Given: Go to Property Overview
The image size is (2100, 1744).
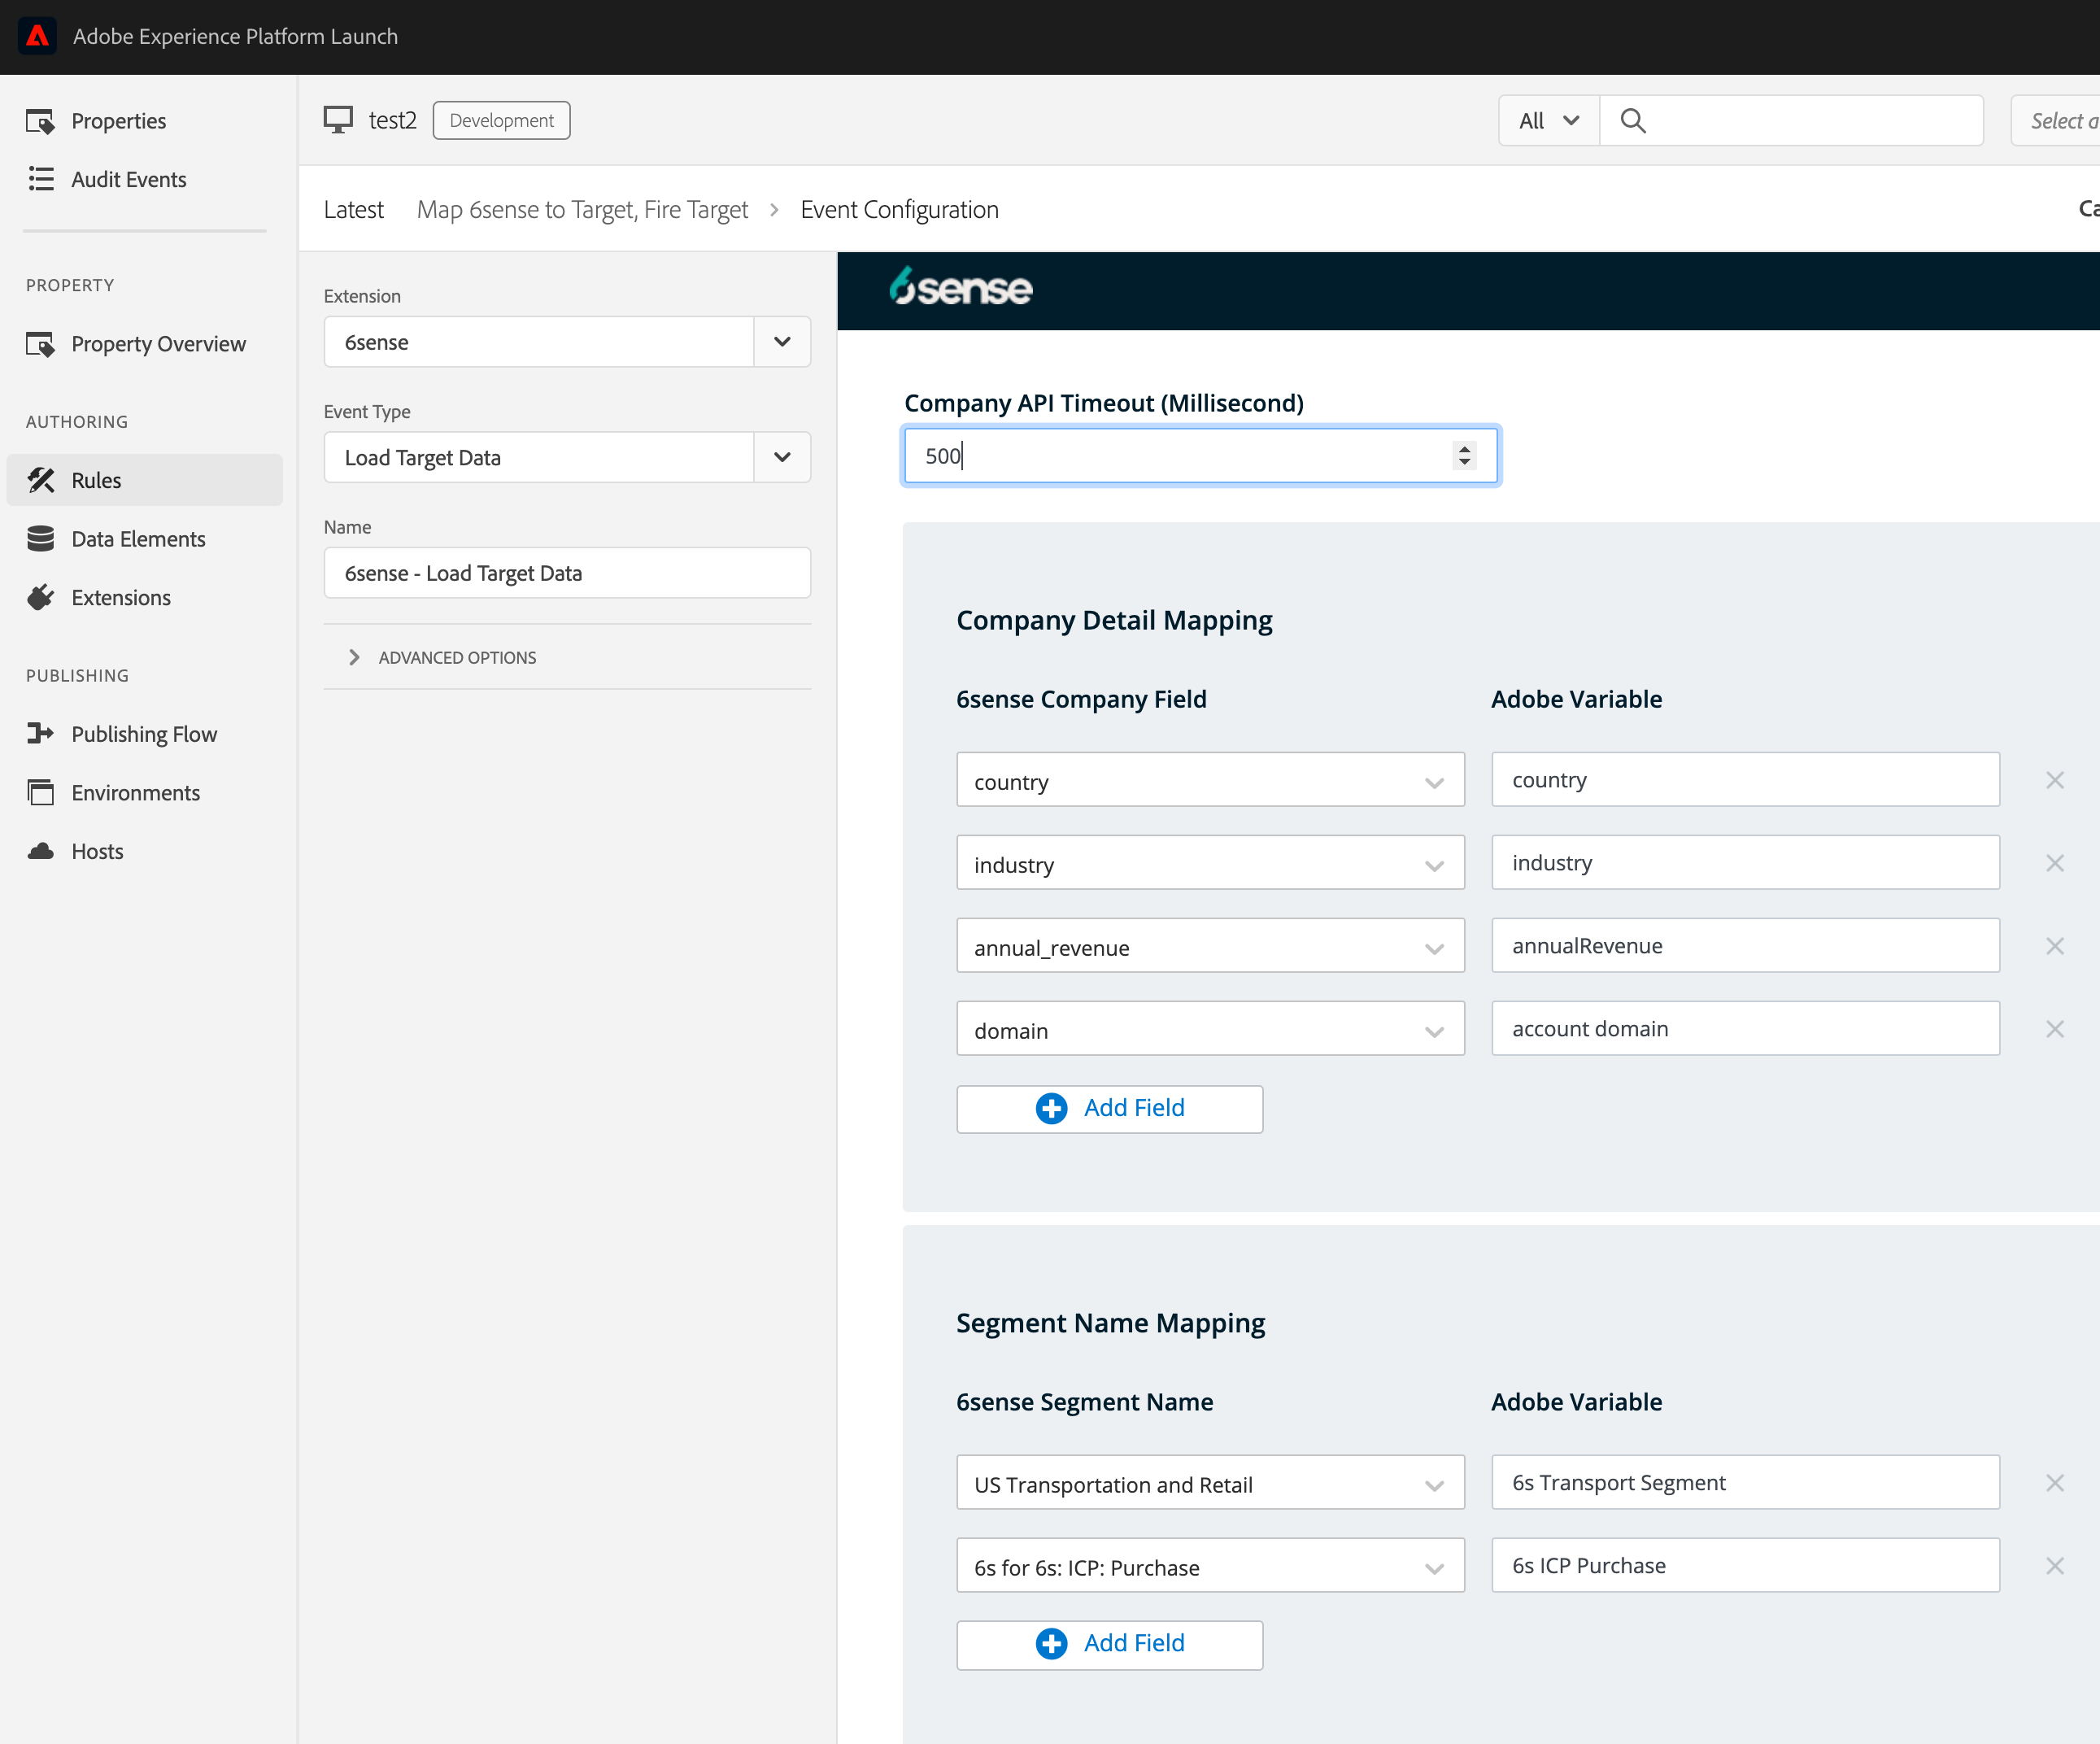Looking at the screenshot, I should coord(137,344).
